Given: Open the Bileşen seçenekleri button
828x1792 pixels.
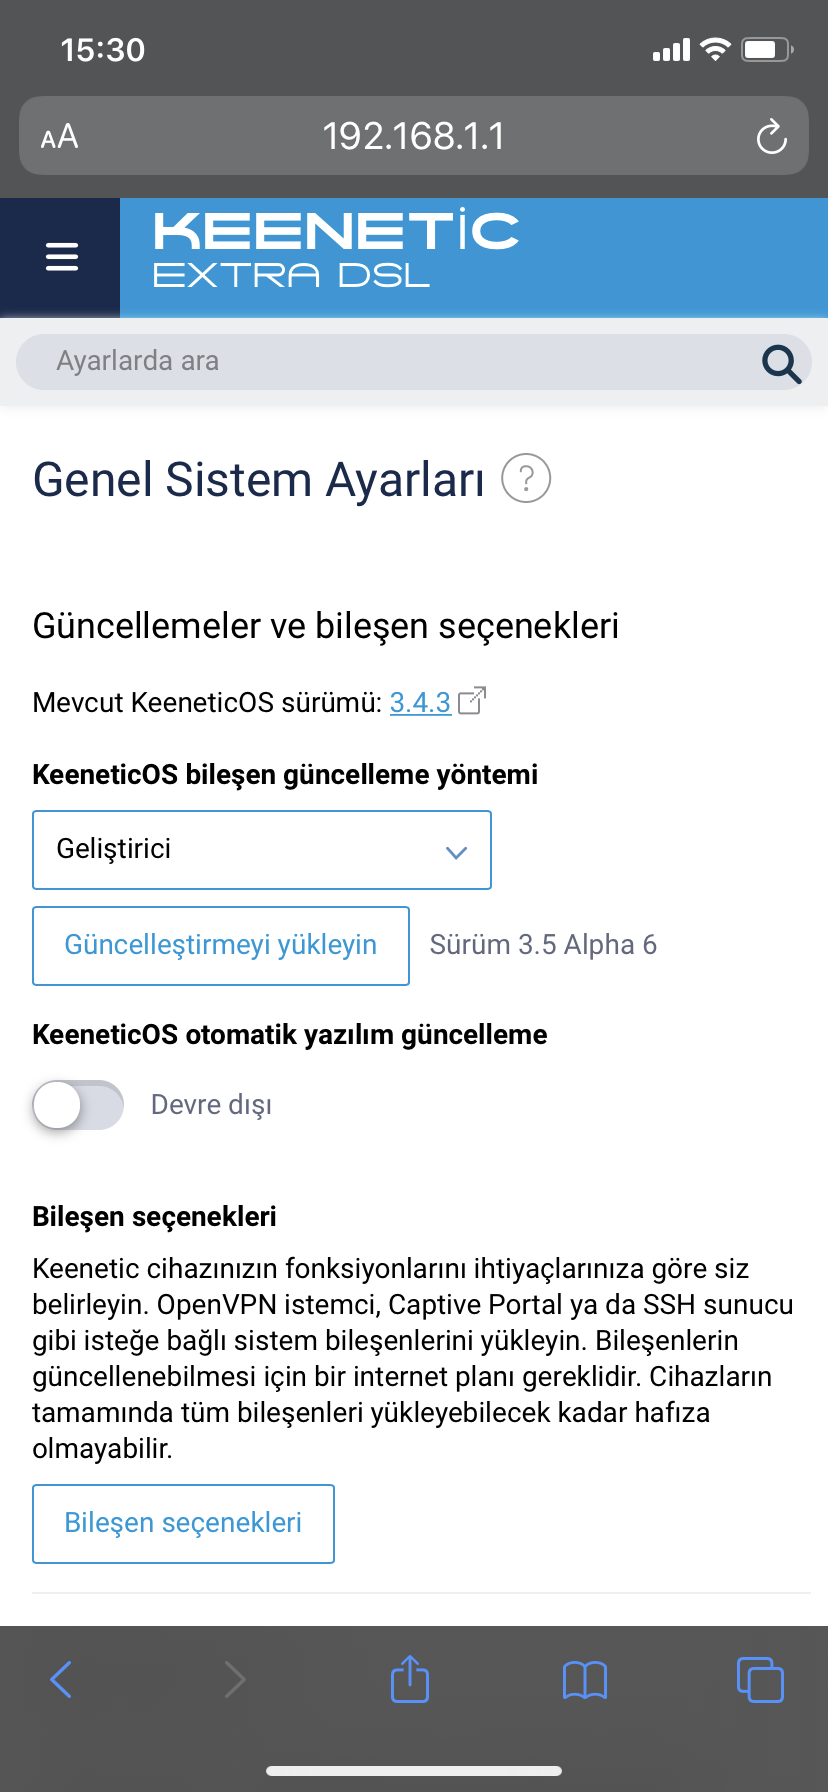Looking at the screenshot, I should coord(183,1524).
